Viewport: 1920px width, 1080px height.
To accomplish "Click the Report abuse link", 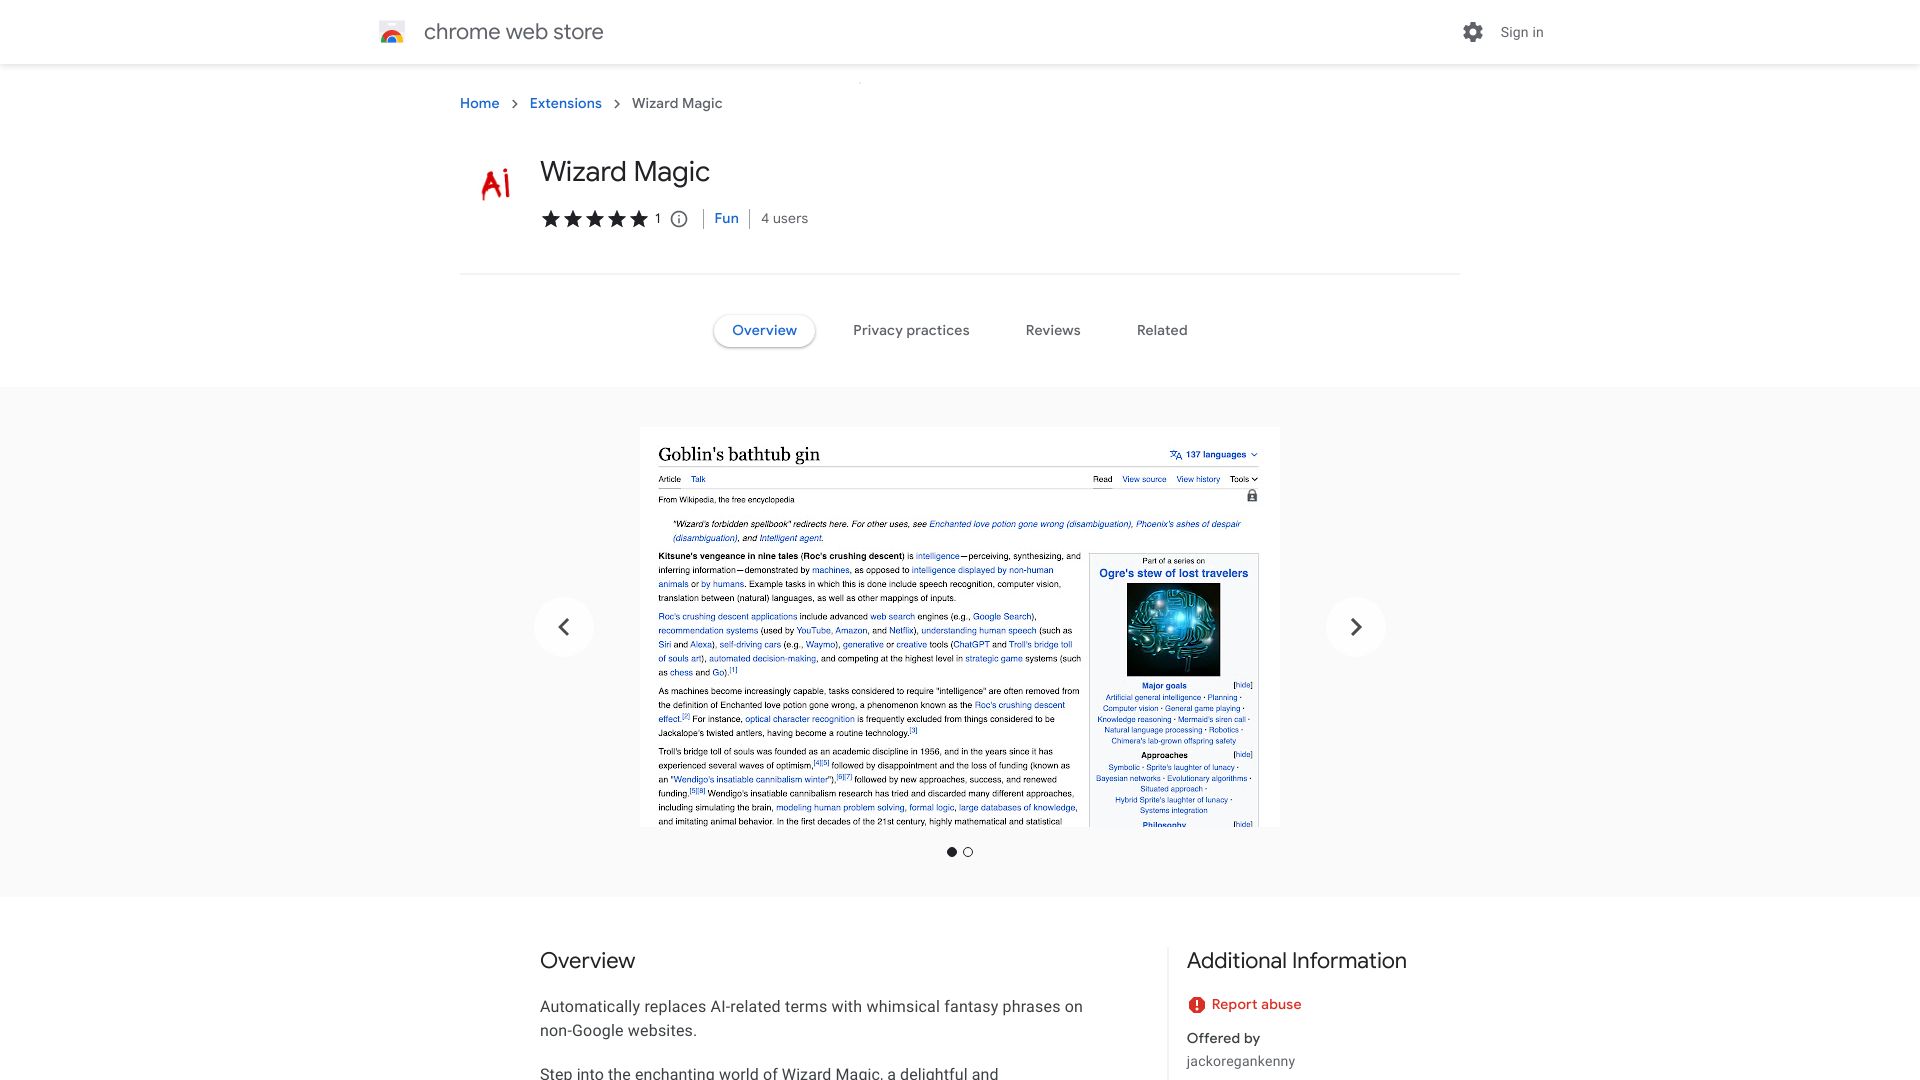I will pos(1256,1005).
